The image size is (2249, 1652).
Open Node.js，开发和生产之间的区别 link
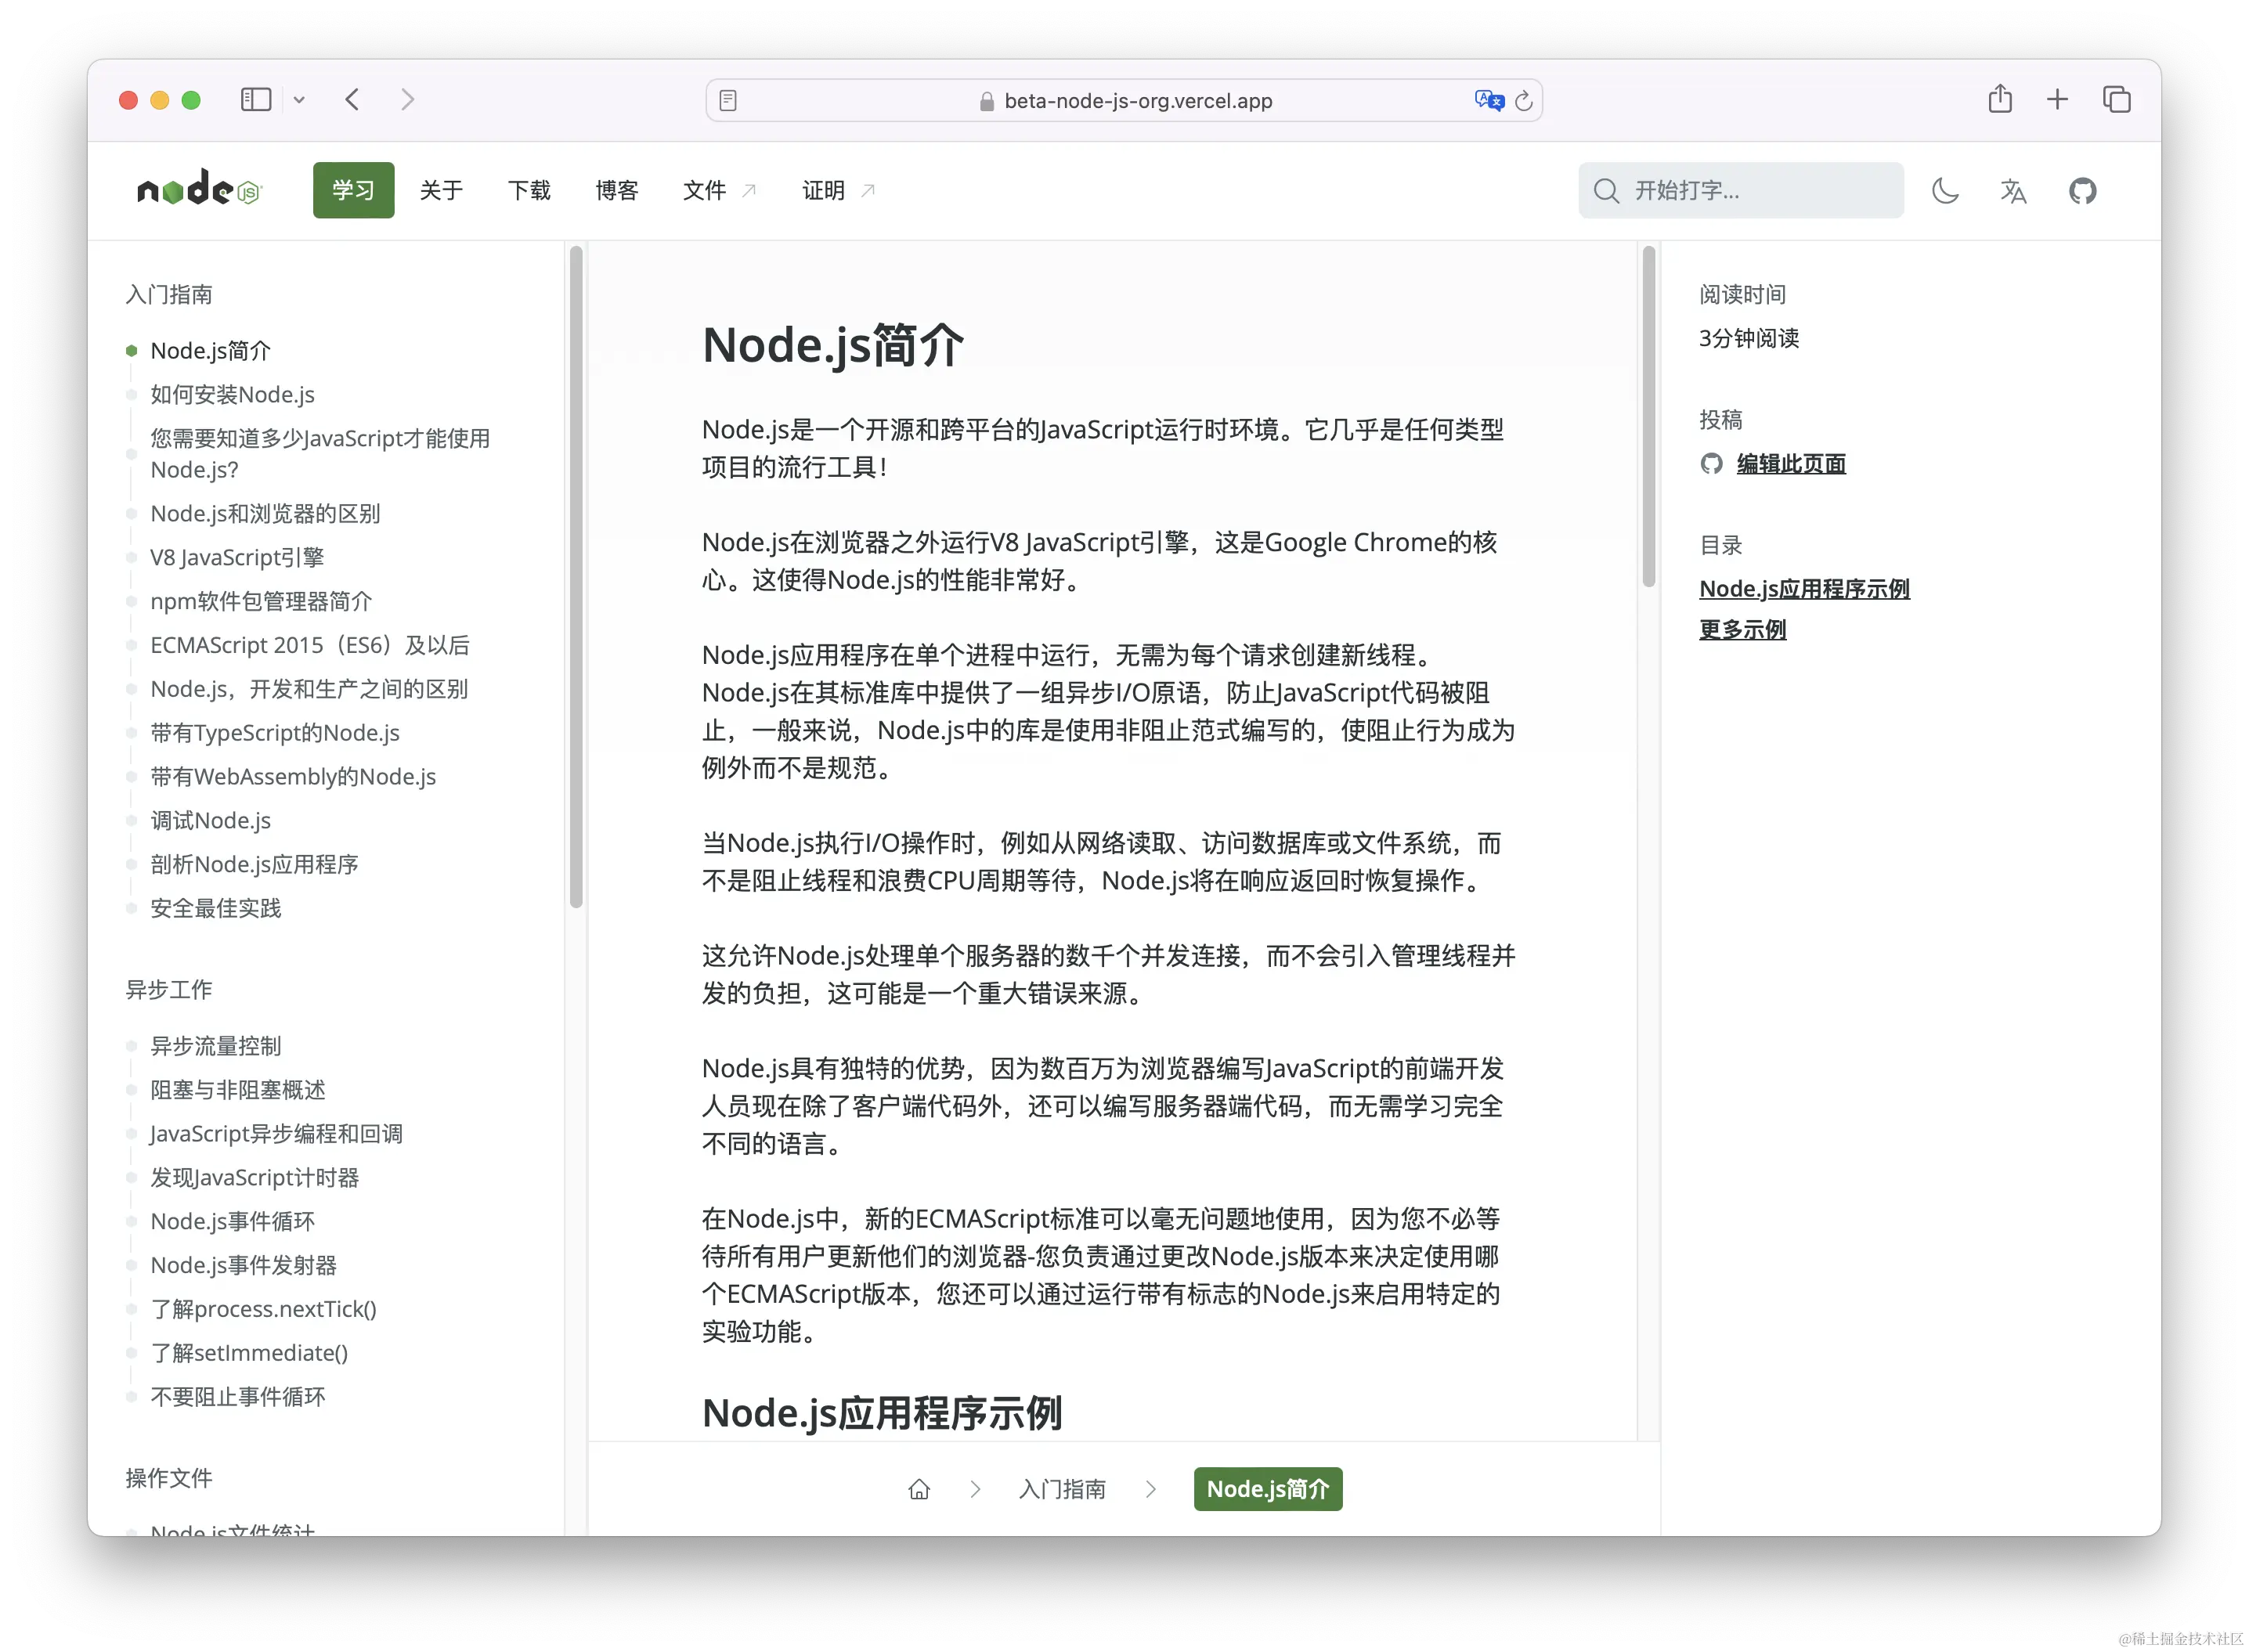coord(309,689)
